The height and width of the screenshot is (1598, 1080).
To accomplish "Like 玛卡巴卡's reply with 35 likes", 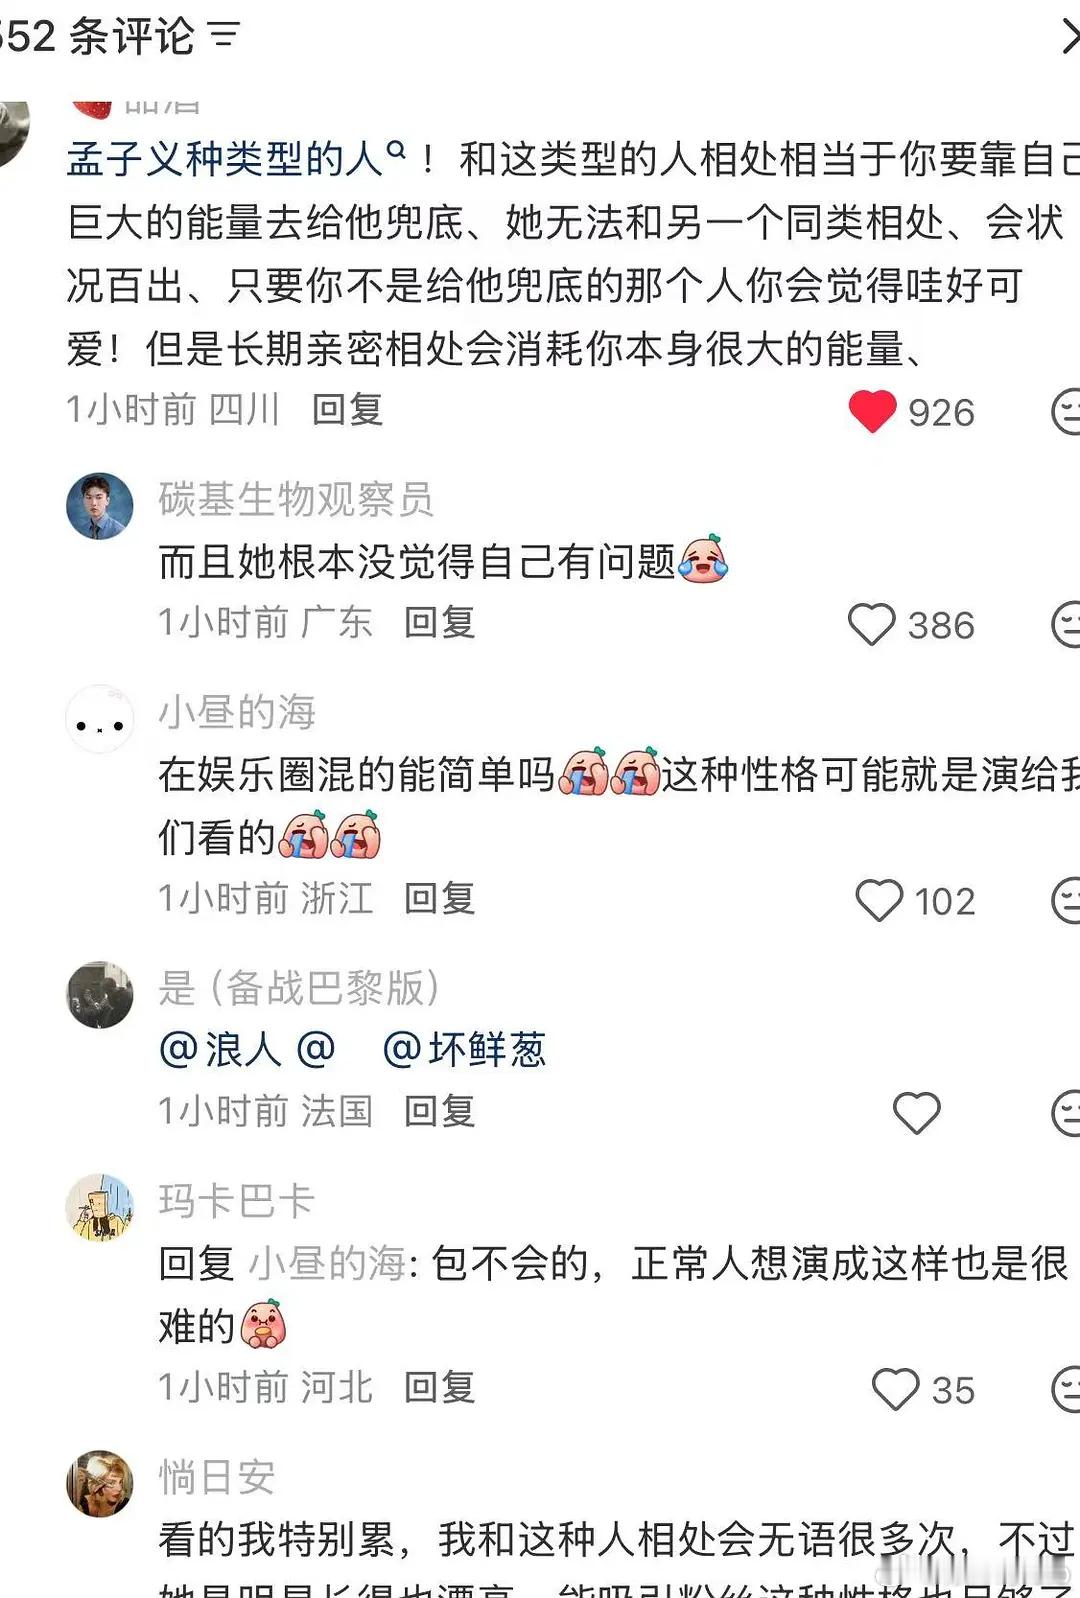I will (895, 1389).
